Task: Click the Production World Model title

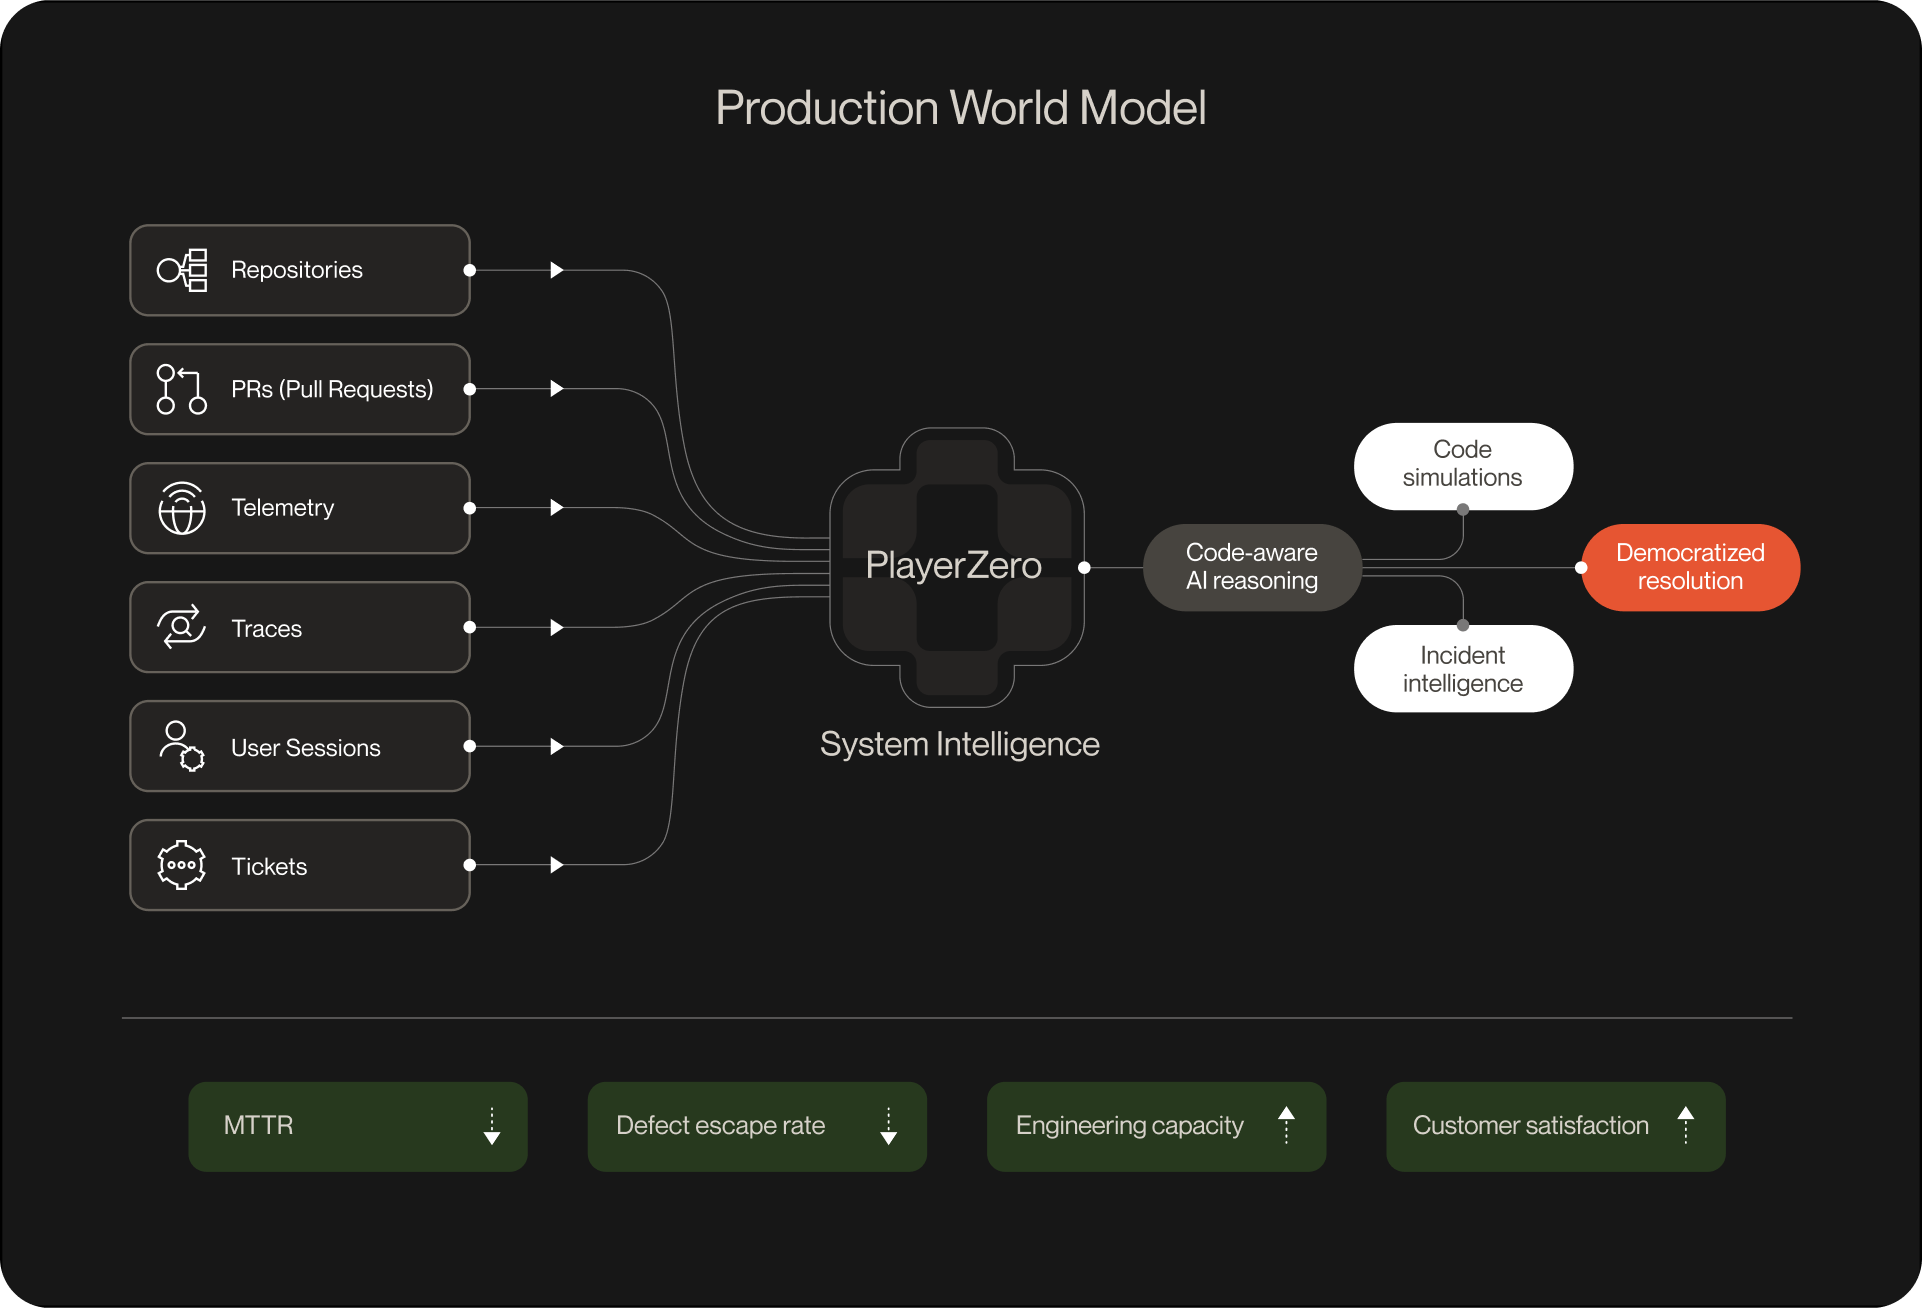Action: (960, 108)
